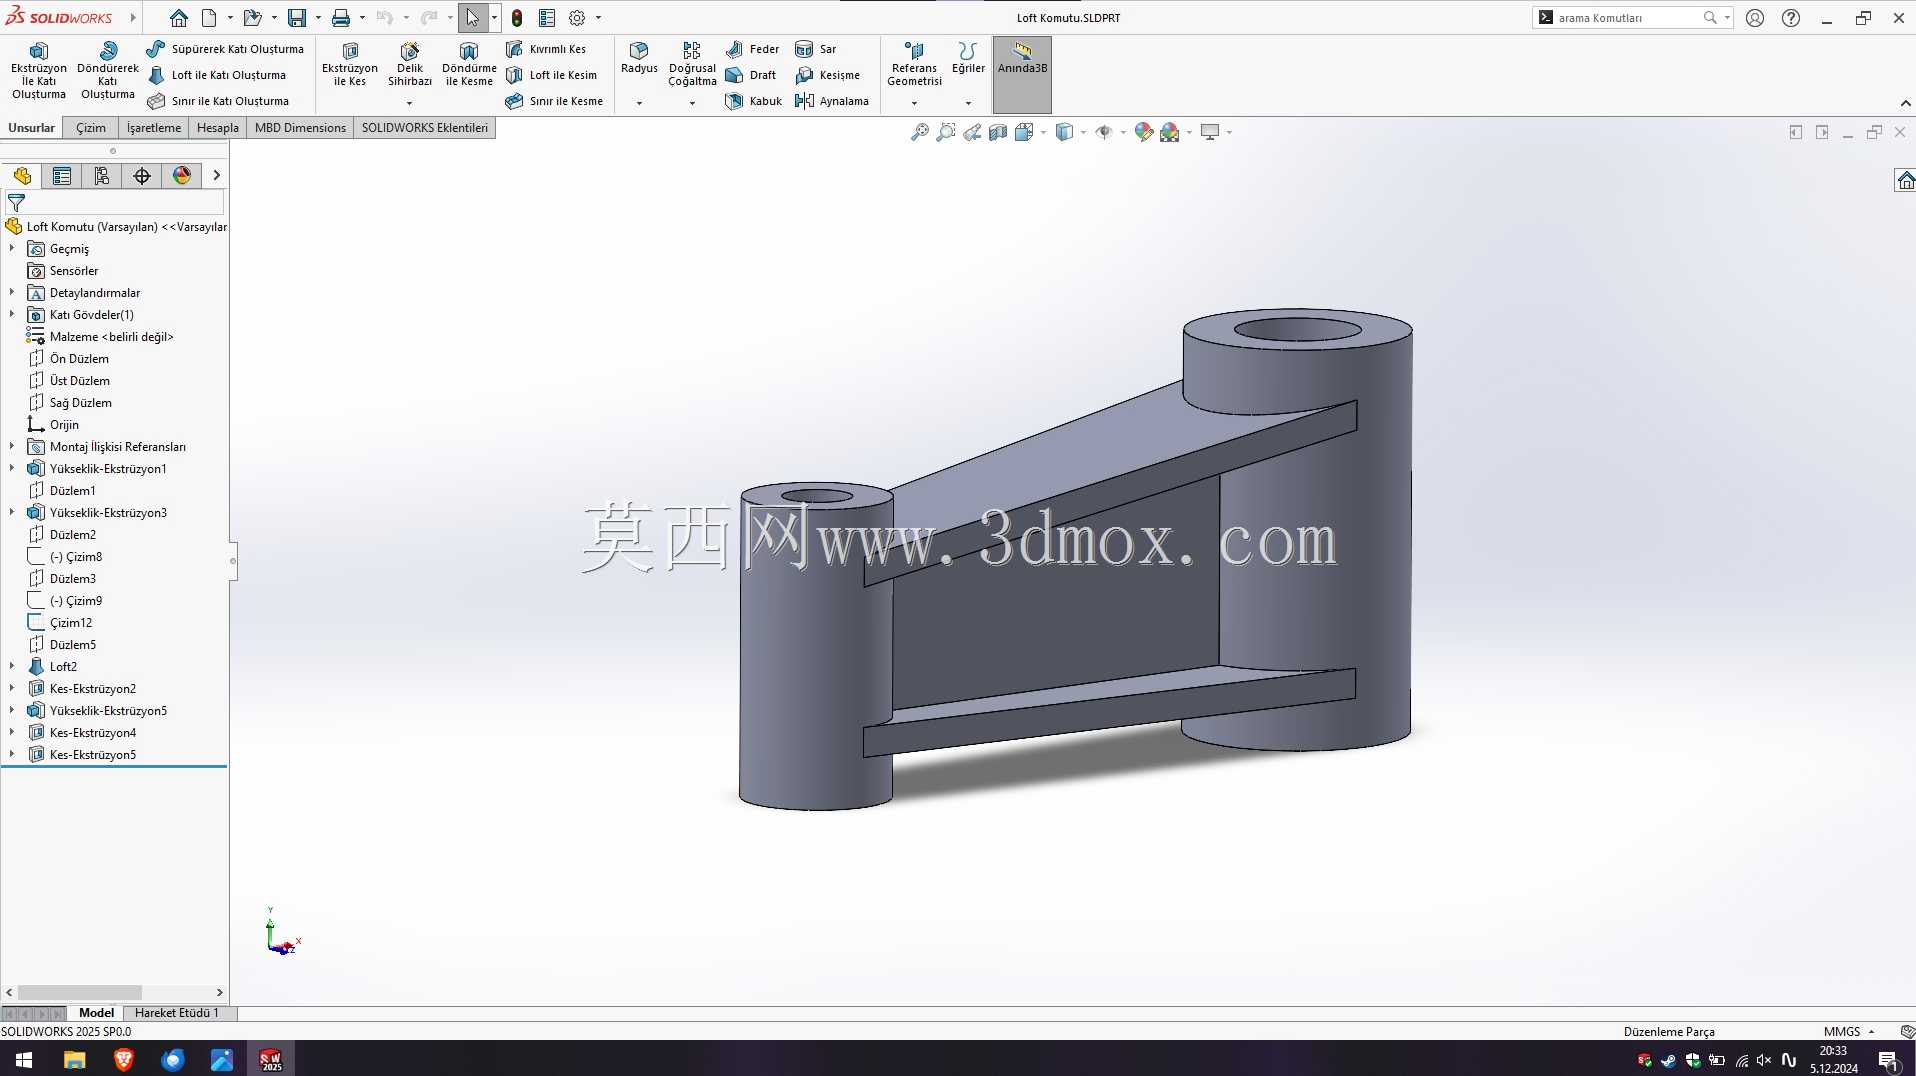The height and width of the screenshot is (1076, 1916).
Task: Open FeatureManager design tree tab
Action: 22,176
